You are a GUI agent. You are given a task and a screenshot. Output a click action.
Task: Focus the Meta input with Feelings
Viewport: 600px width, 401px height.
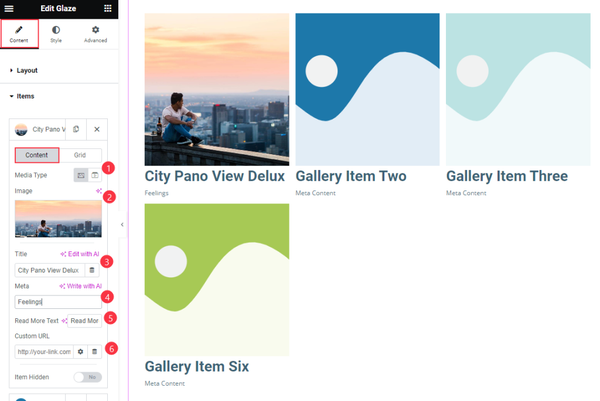click(x=58, y=302)
